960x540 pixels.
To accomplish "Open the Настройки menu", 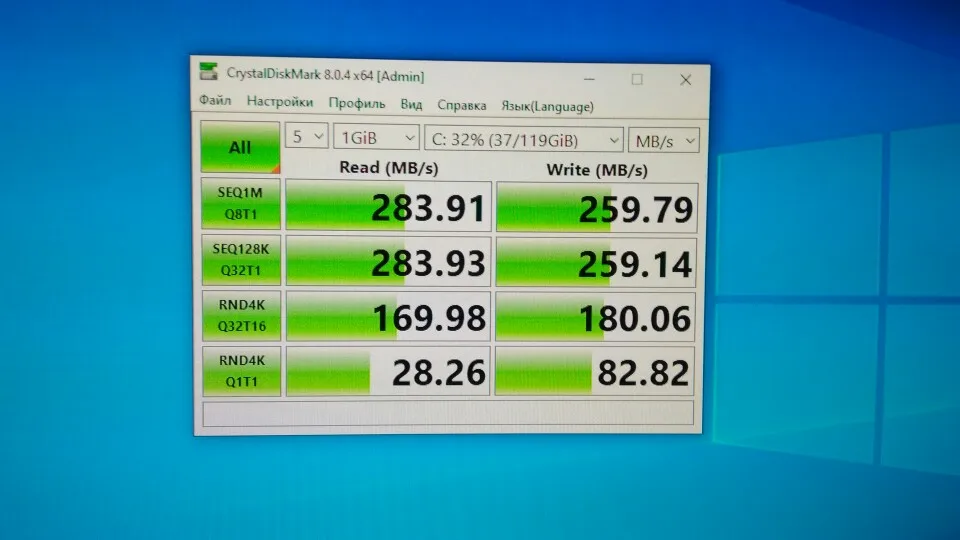I will click(280, 102).
